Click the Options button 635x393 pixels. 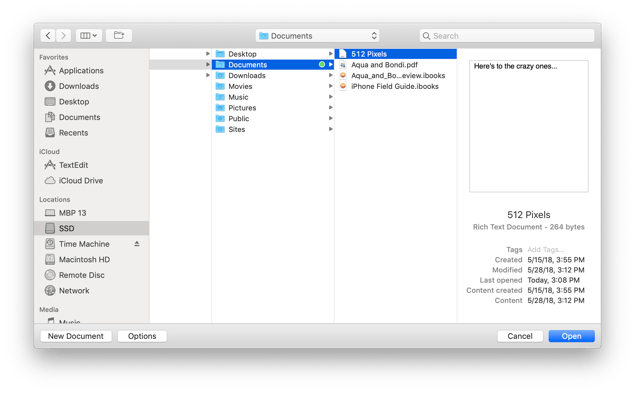pyautogui.click(x=142, y=336)
